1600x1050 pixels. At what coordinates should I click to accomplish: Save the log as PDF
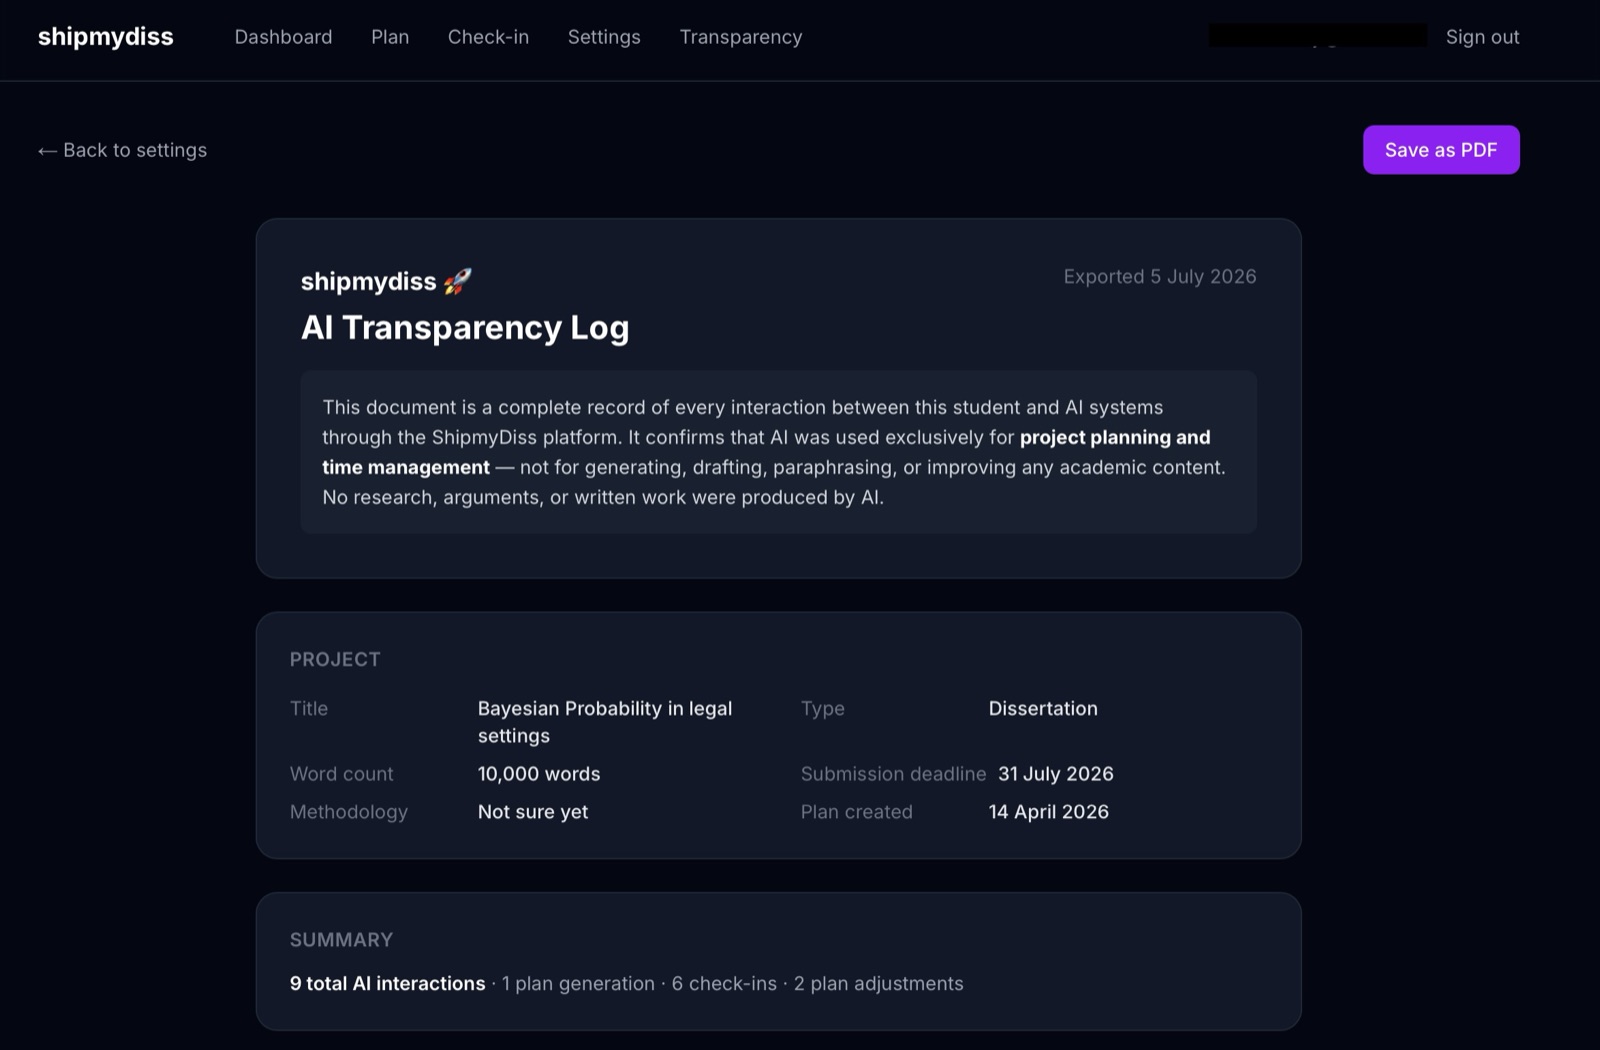1441,150
